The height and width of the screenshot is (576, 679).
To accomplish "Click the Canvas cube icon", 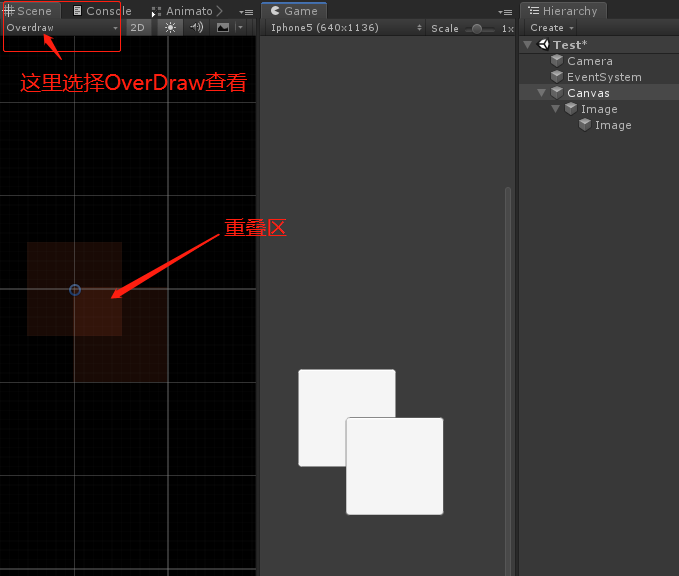I will tap(557, 92).
